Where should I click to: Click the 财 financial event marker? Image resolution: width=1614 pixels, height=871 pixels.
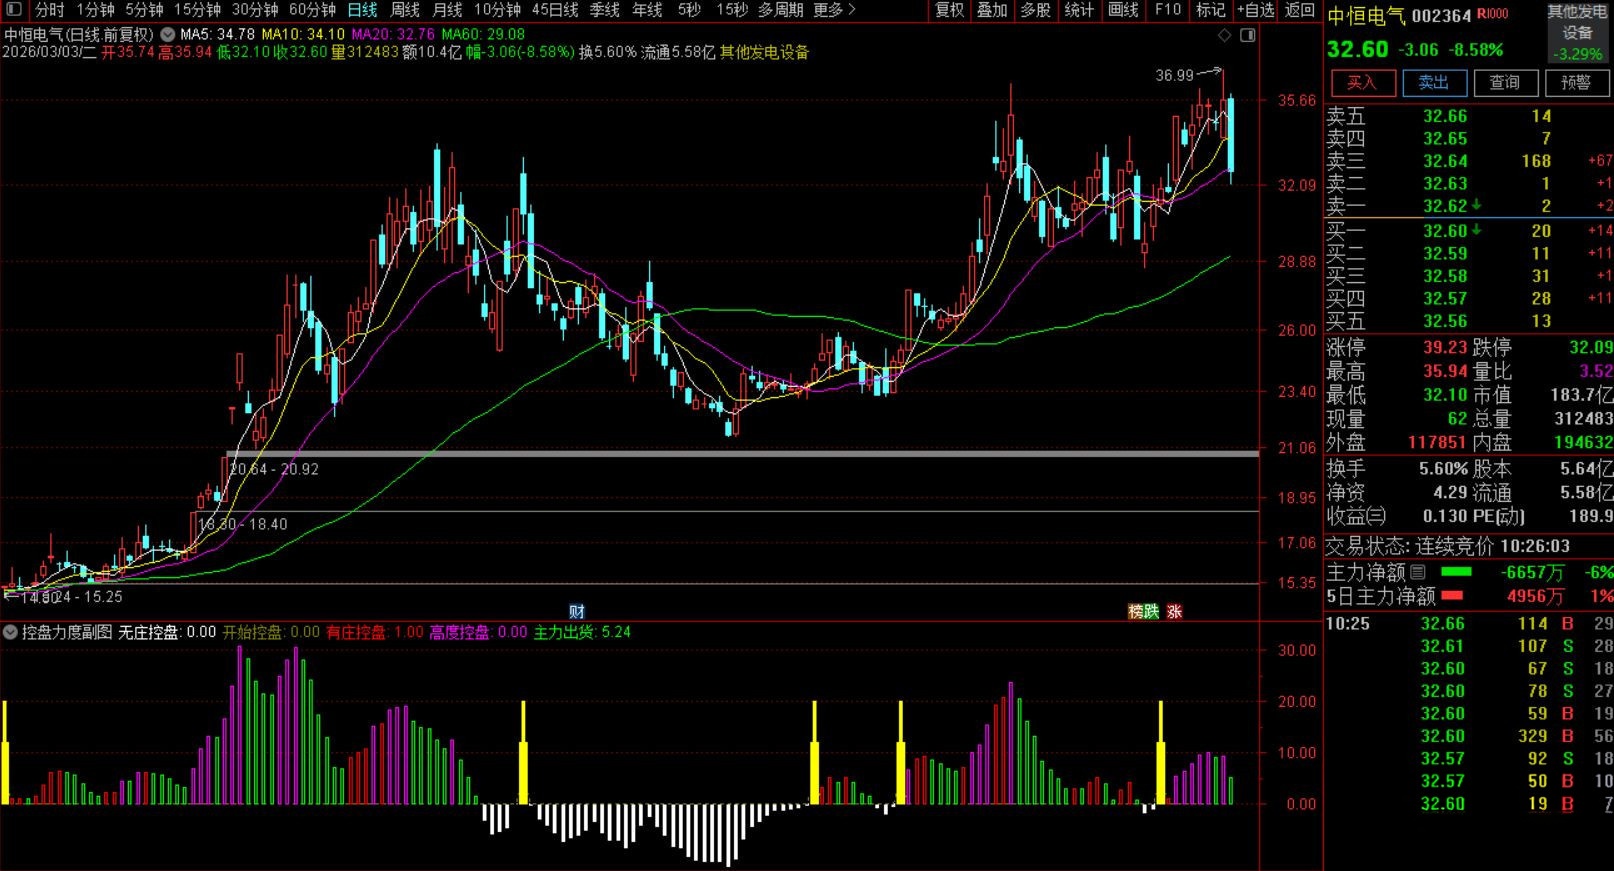576,612
